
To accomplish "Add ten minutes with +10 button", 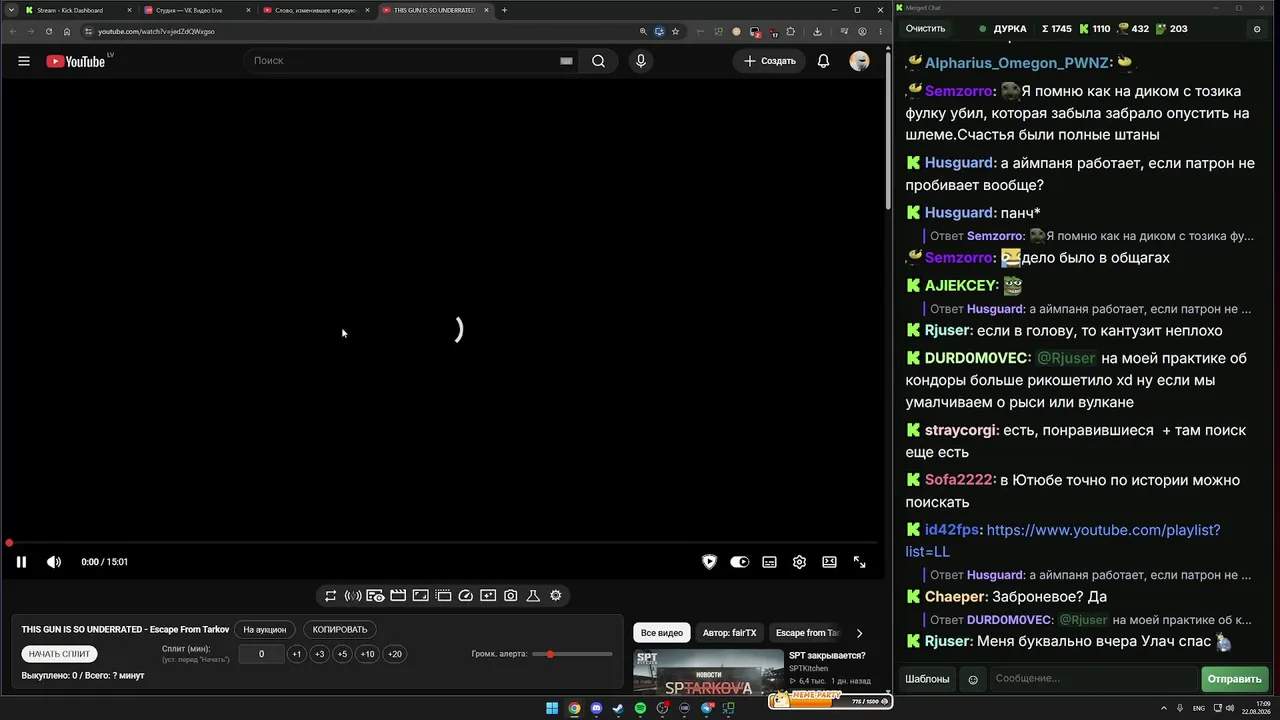I will tap(368, 654).
